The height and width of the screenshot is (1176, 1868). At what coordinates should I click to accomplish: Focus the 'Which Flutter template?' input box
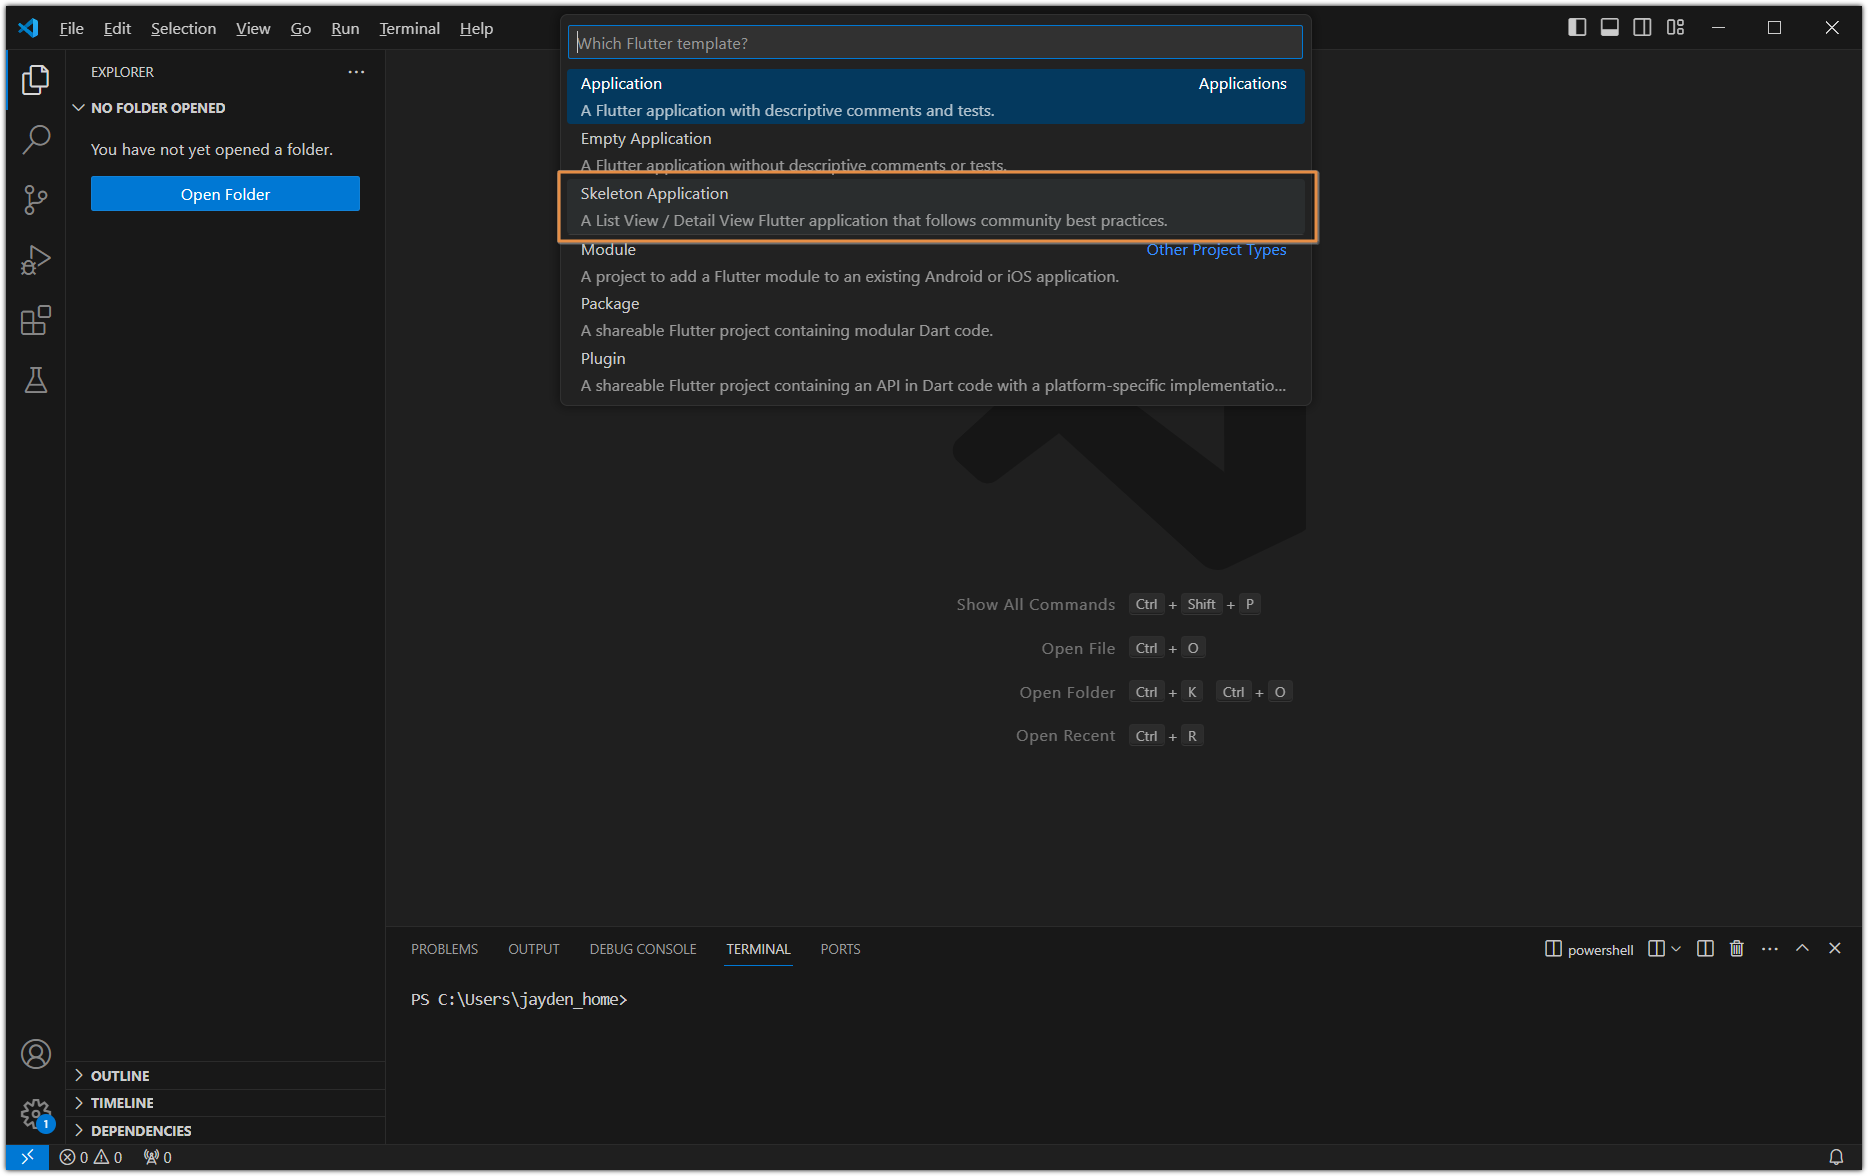[x=935, y=43]
